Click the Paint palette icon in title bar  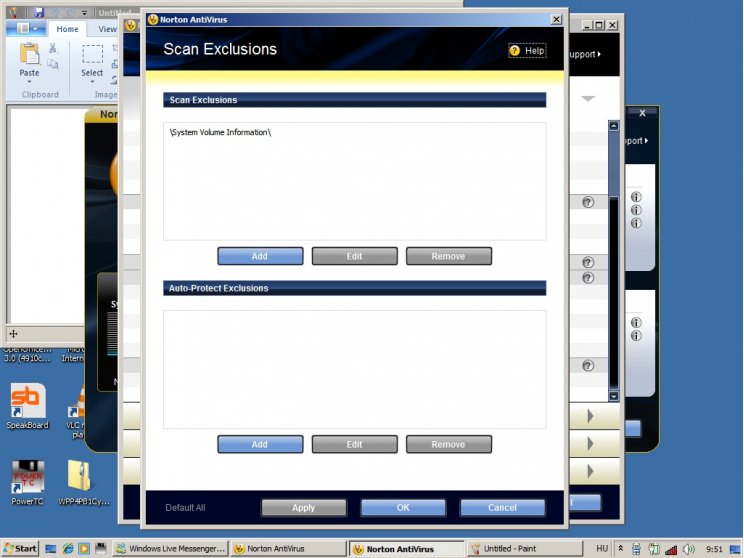(13, 12)
